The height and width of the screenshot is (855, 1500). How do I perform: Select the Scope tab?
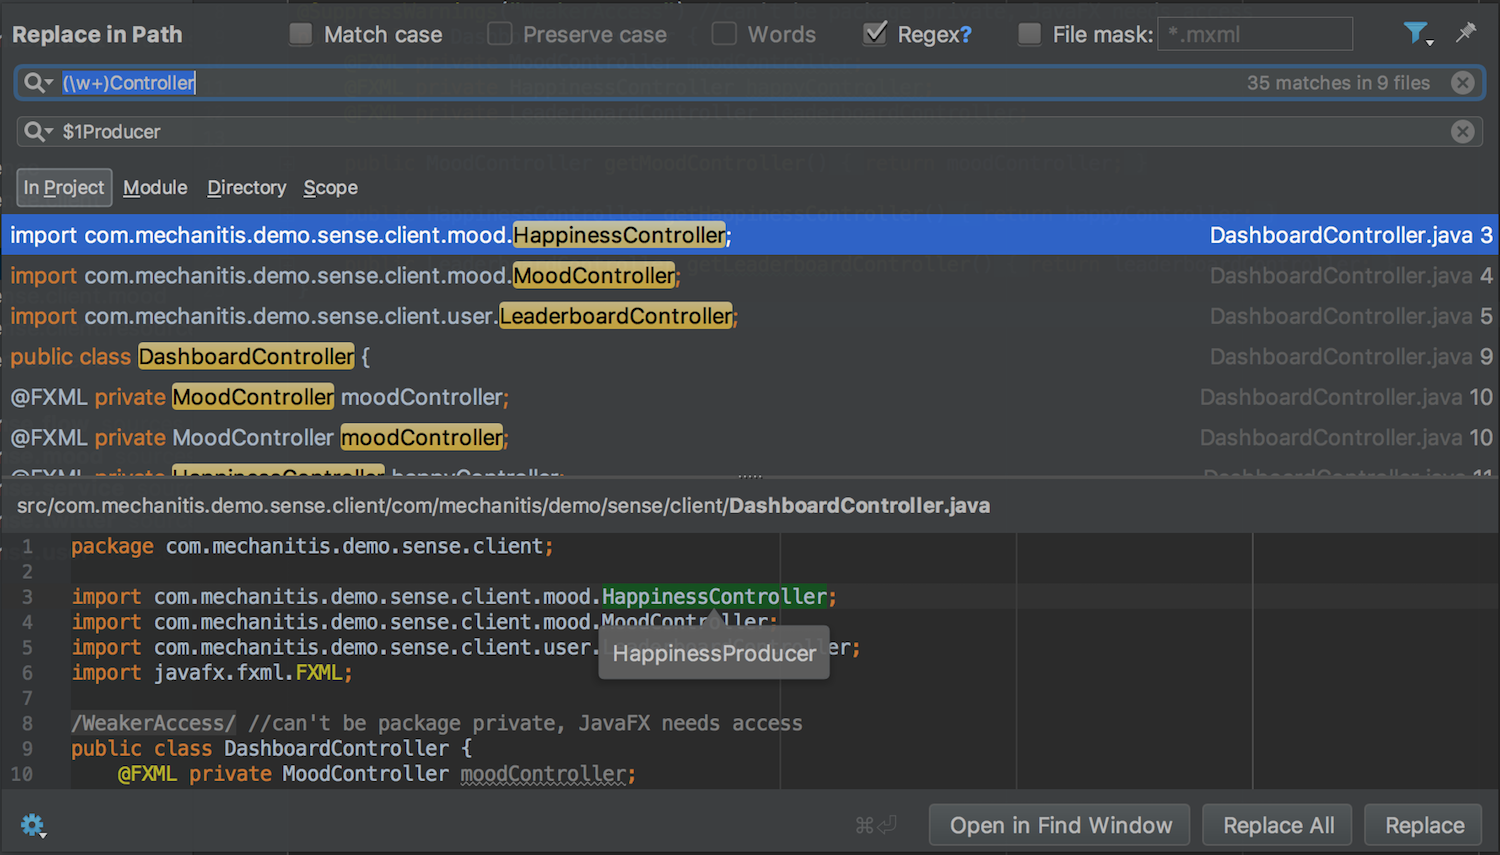click(x=330, y=187)
